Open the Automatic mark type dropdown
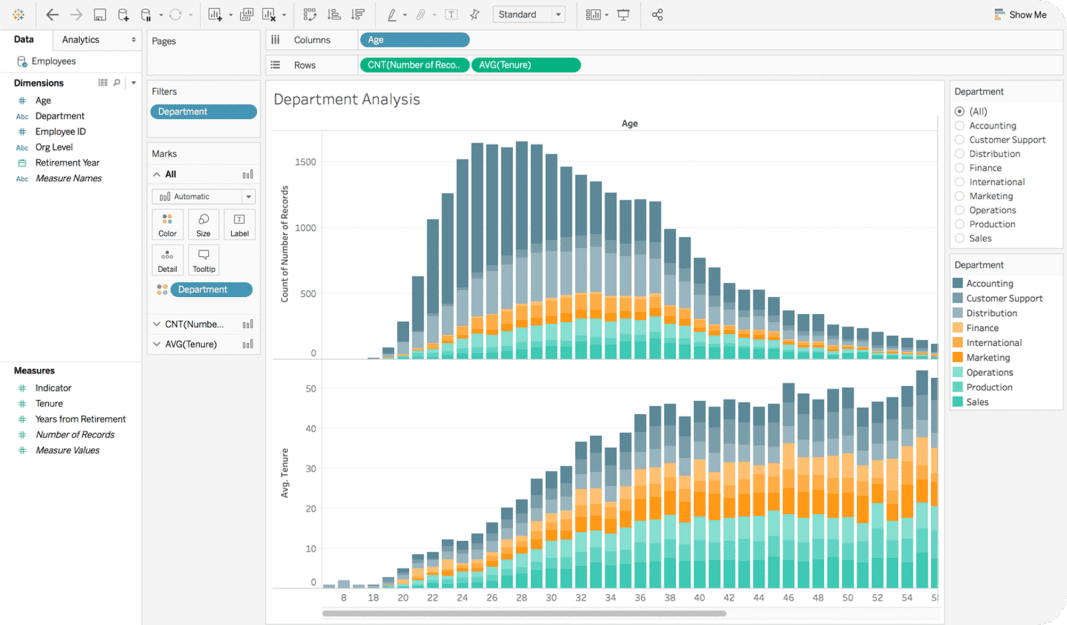 tap(202, 196)
